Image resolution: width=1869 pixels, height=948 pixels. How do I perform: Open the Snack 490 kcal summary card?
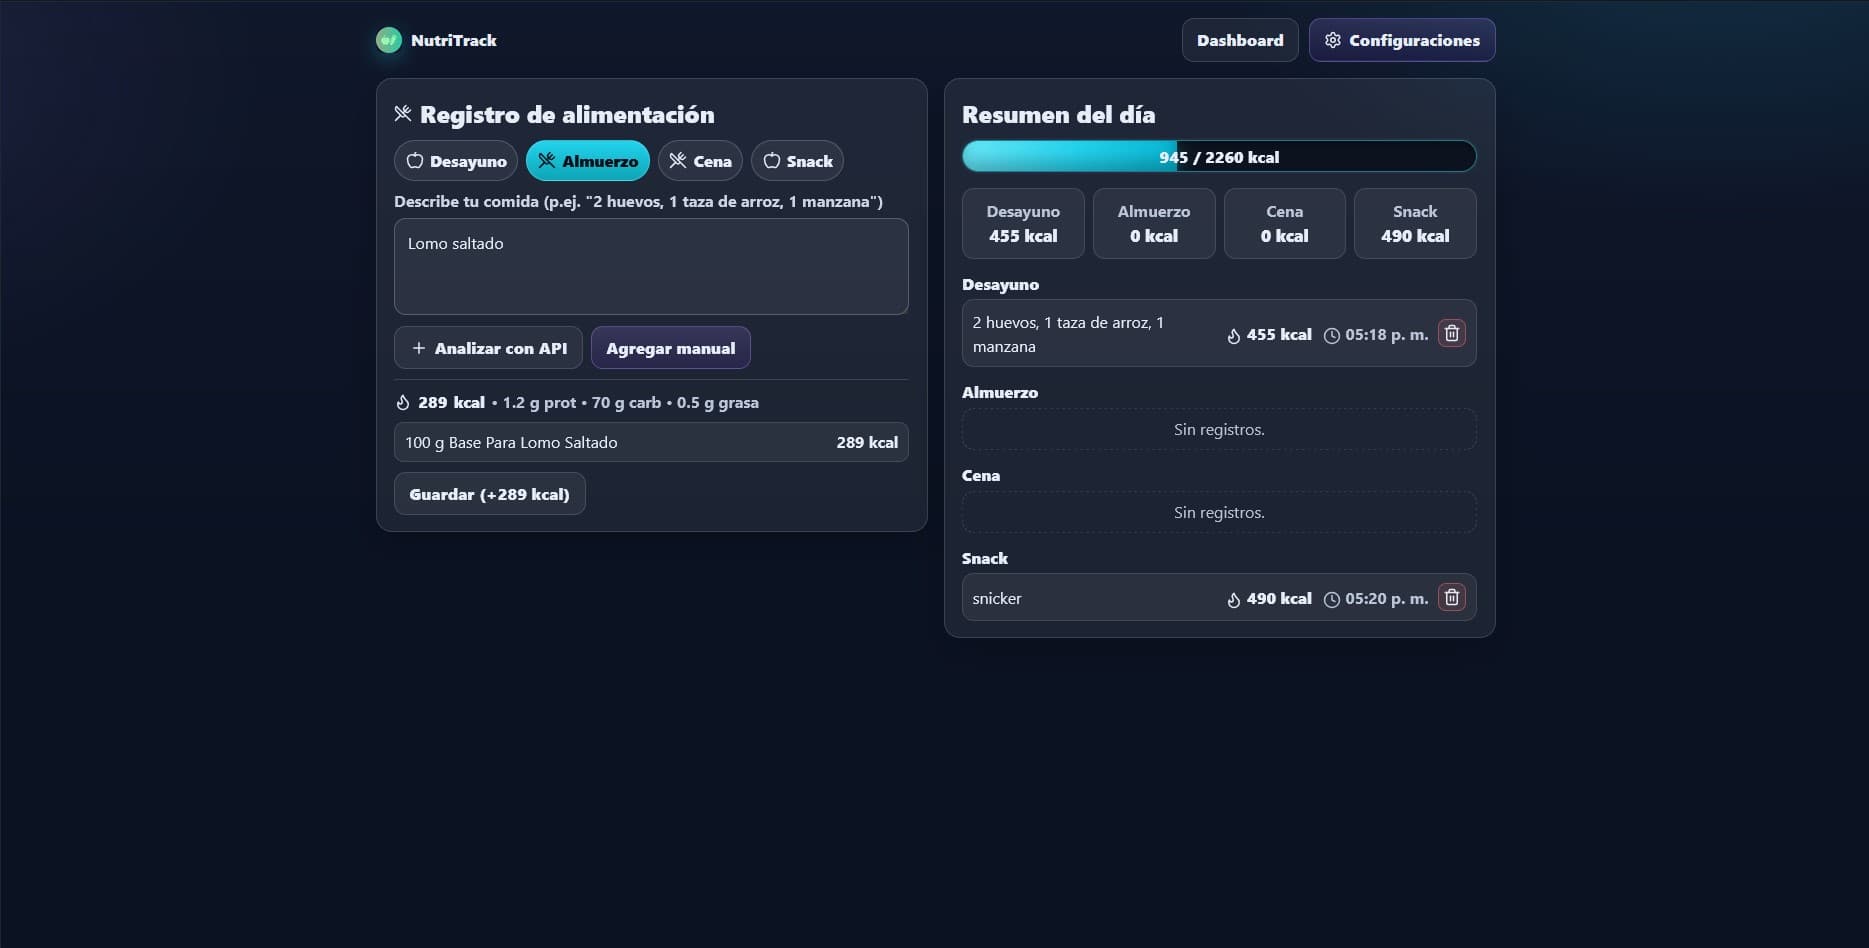click(x=1415, y=223)
